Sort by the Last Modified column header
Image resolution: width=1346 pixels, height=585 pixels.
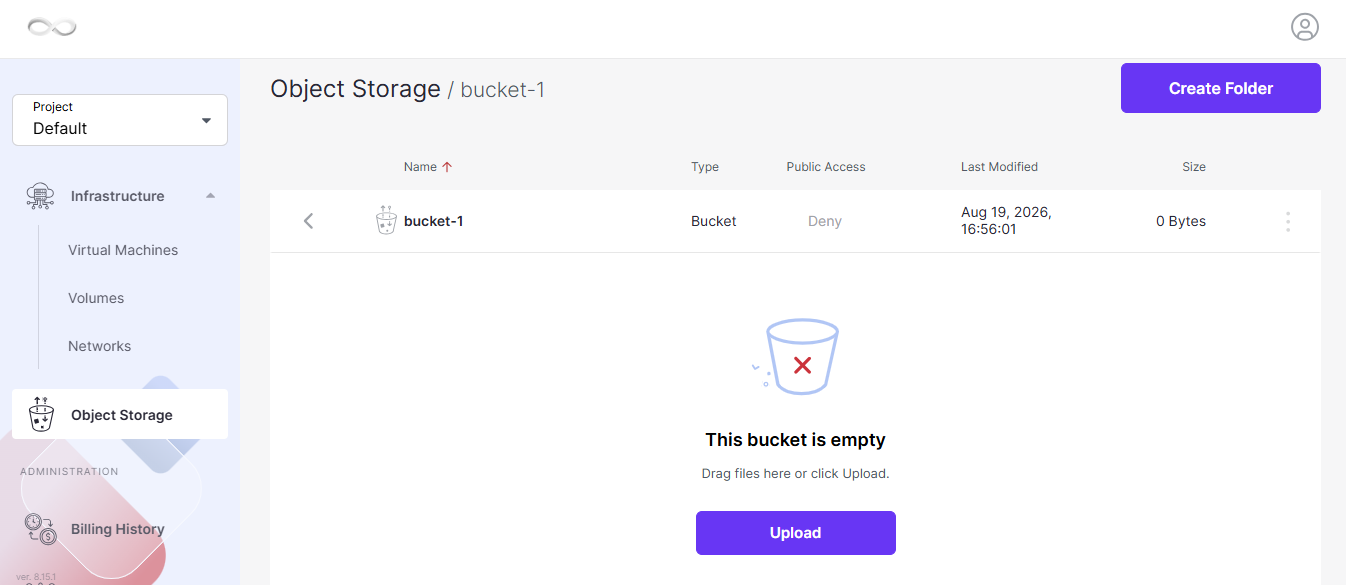click(x=999, y=167)
